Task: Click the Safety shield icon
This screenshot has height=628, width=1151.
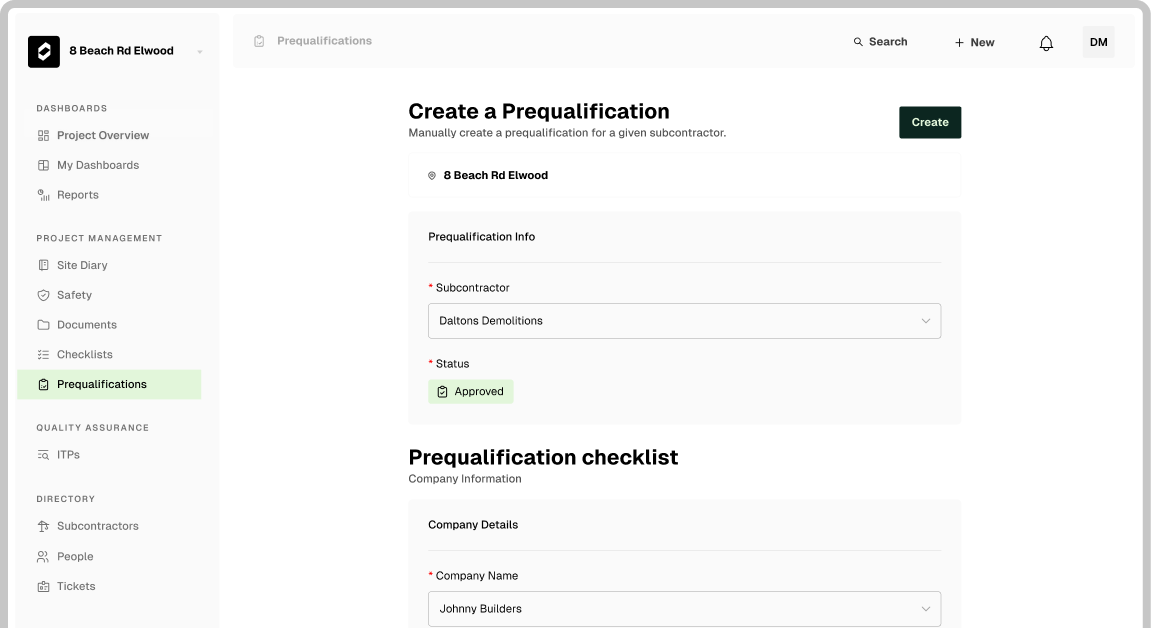Action: point(43,295)
